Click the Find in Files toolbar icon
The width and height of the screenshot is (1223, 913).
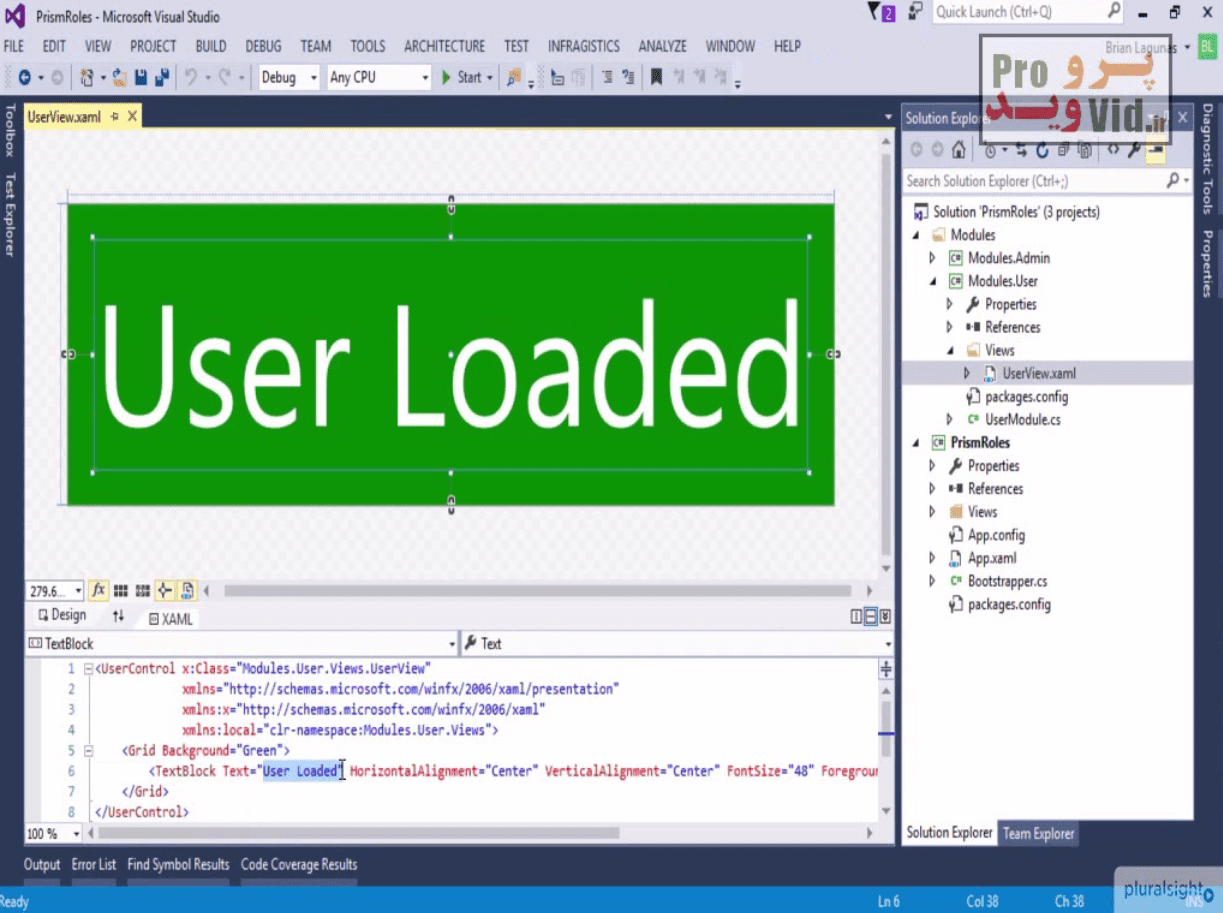[x=514, y=78]
